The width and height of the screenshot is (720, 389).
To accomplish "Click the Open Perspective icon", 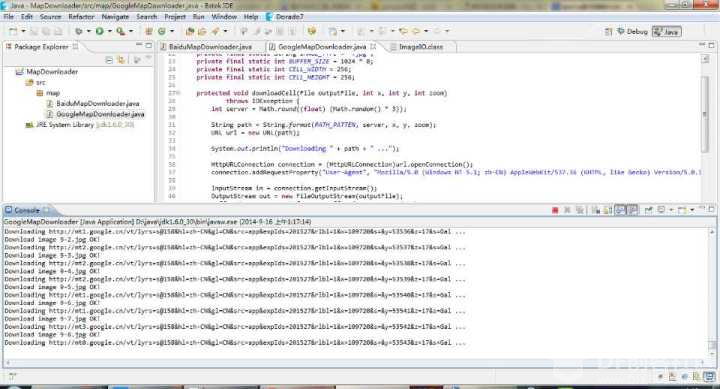I will pyautogui.click(x=608, y=32).
